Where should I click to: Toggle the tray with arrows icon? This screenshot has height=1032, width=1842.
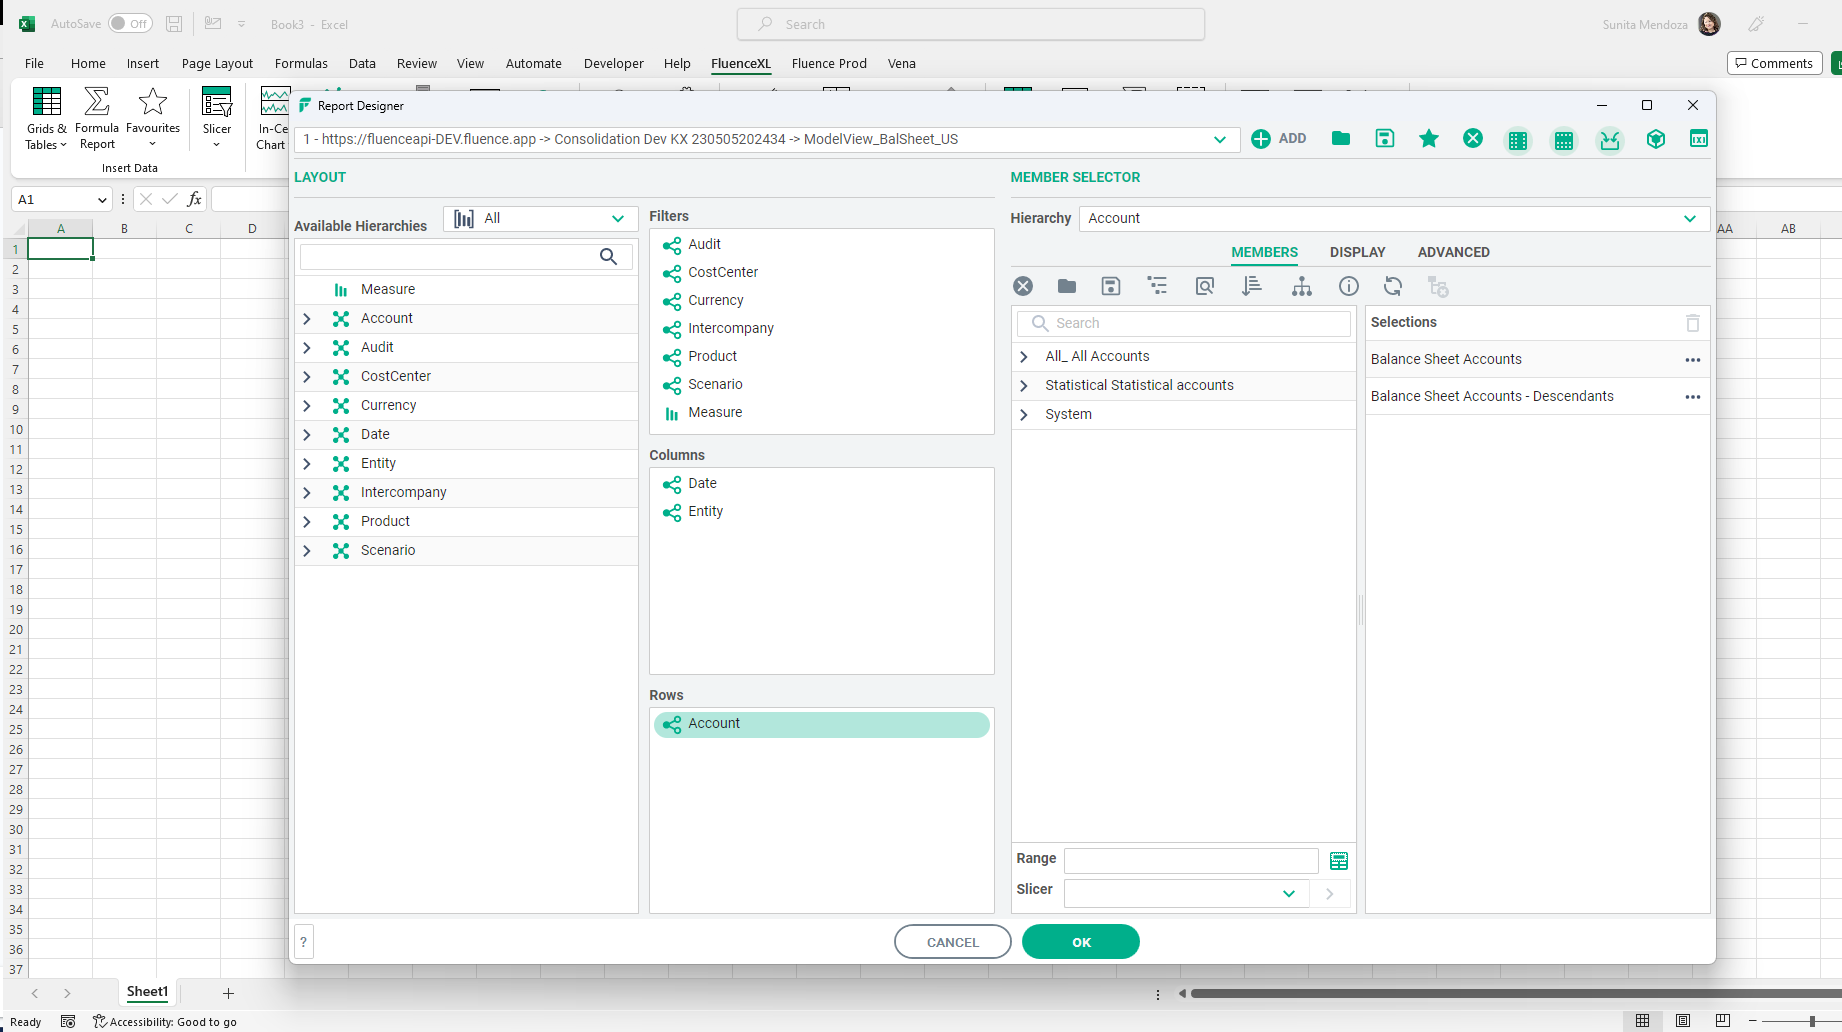[x=1610, y=140]
